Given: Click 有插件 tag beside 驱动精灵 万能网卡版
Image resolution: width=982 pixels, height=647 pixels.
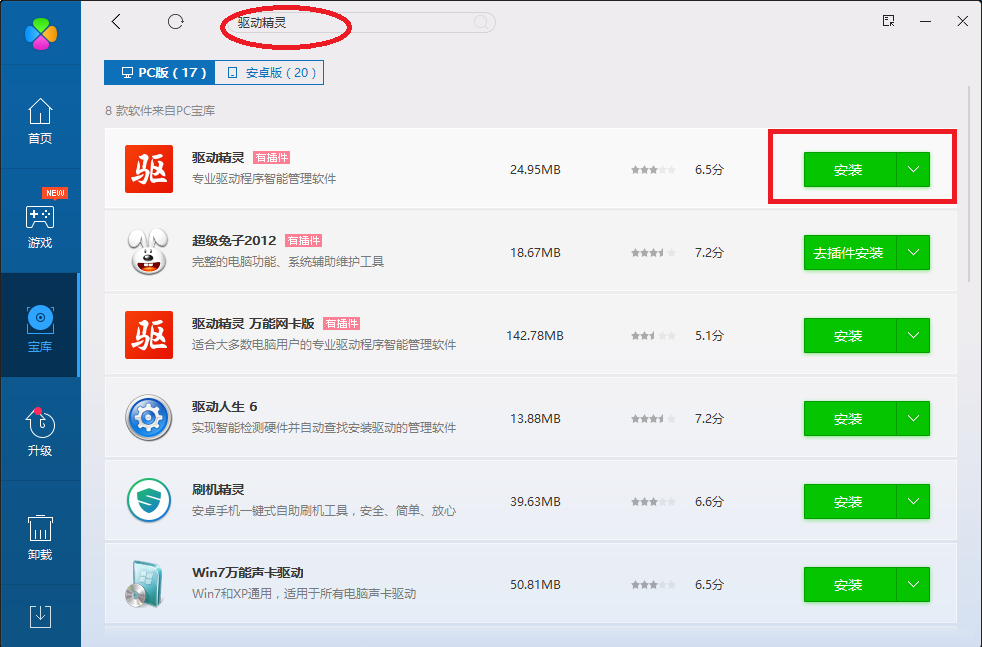Looking at the screenshot, I should tap(341, 324).
